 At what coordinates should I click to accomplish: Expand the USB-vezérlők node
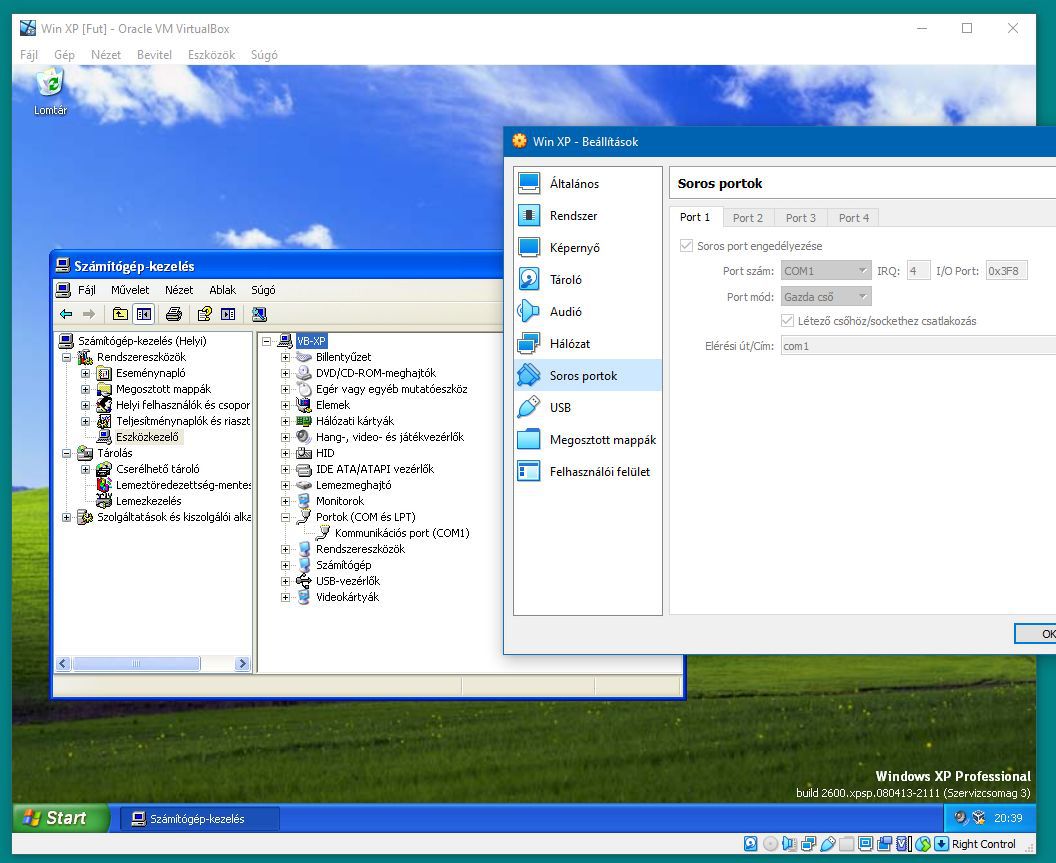pos(286,581)
